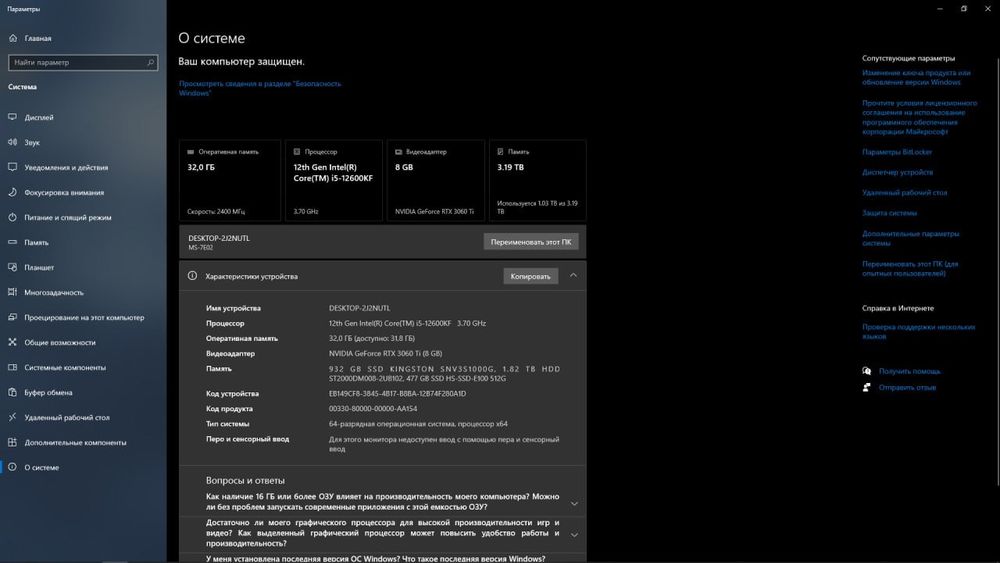The height and width of the screenshot is (563, 1000).
Task: Open Изменение ключа продукта link
Action: tap(916, 77)
